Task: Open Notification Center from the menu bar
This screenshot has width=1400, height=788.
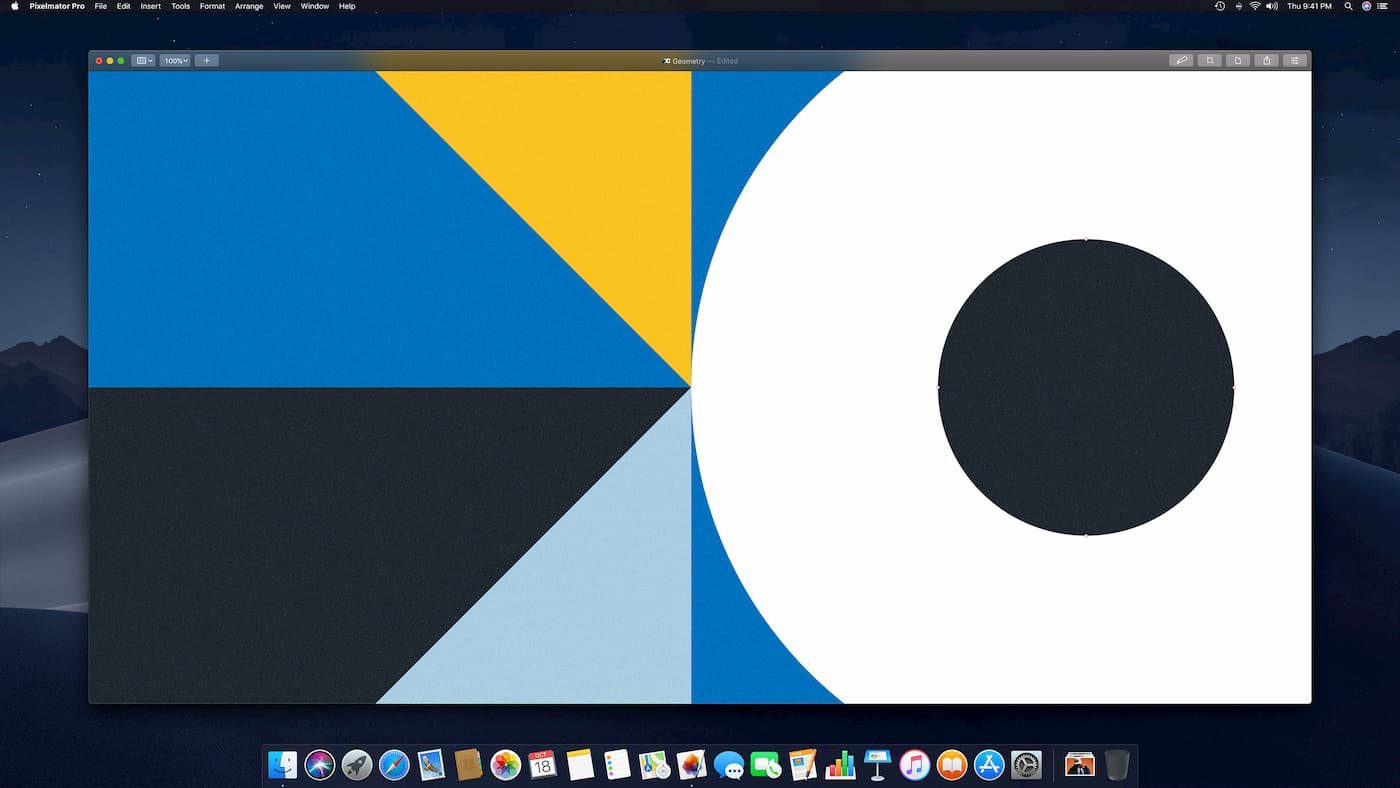Action: pos(1383,6)
